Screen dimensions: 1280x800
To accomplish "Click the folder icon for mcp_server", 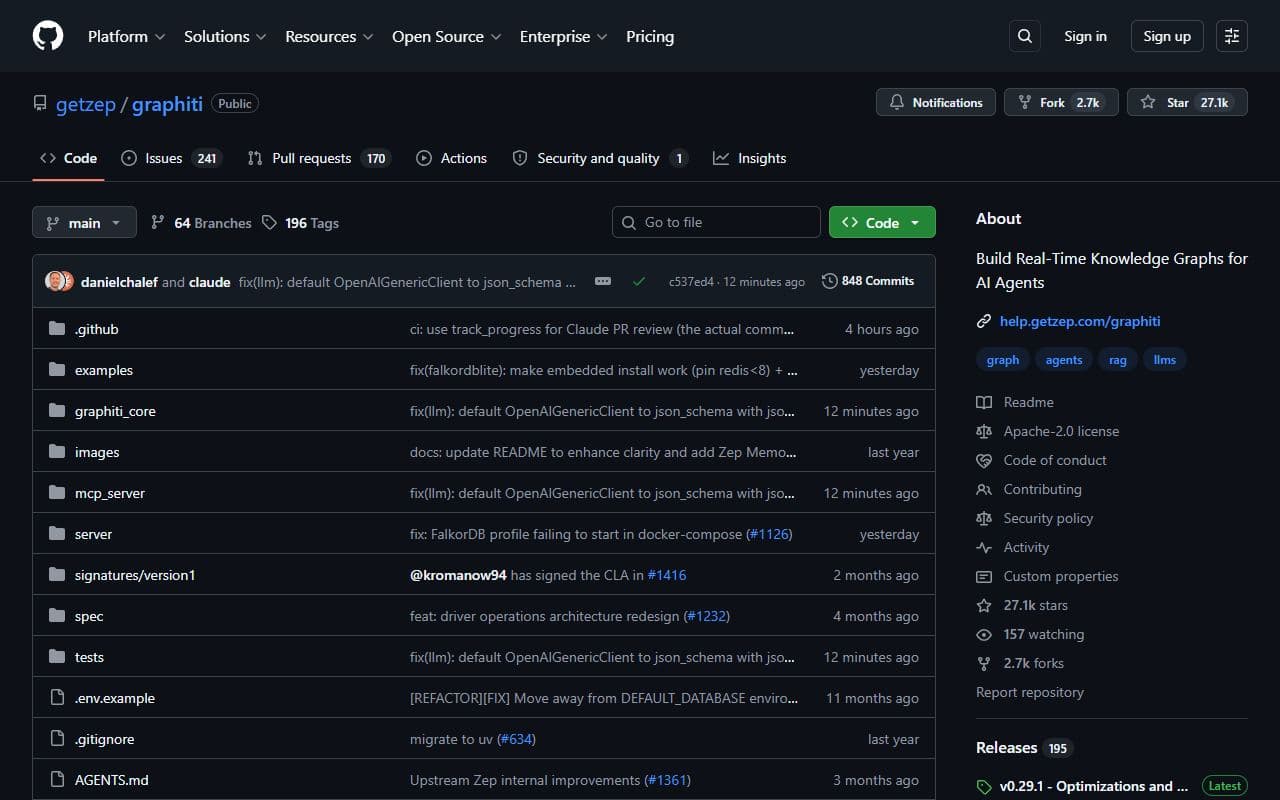I will [x=57, y=493].
